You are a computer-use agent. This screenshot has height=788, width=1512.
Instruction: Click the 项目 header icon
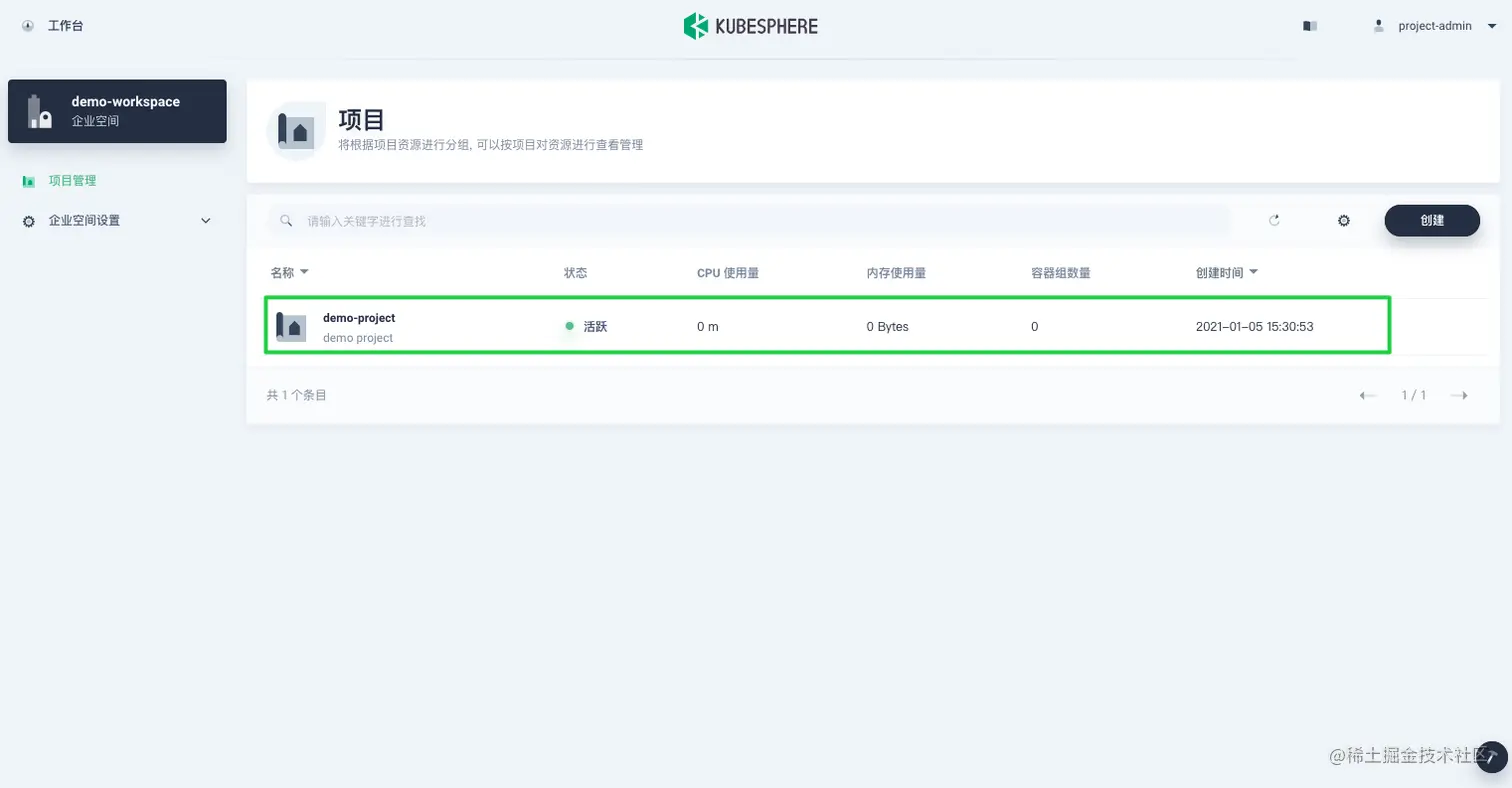[x=296, y=131]
